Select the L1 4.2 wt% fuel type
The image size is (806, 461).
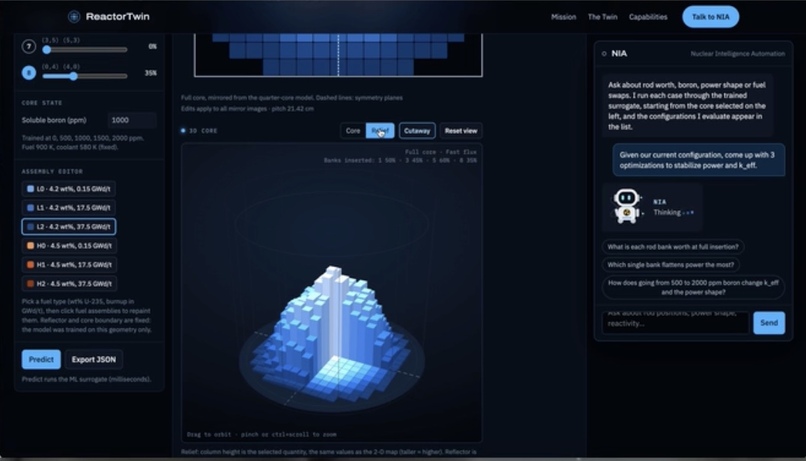tap(68, 208)
